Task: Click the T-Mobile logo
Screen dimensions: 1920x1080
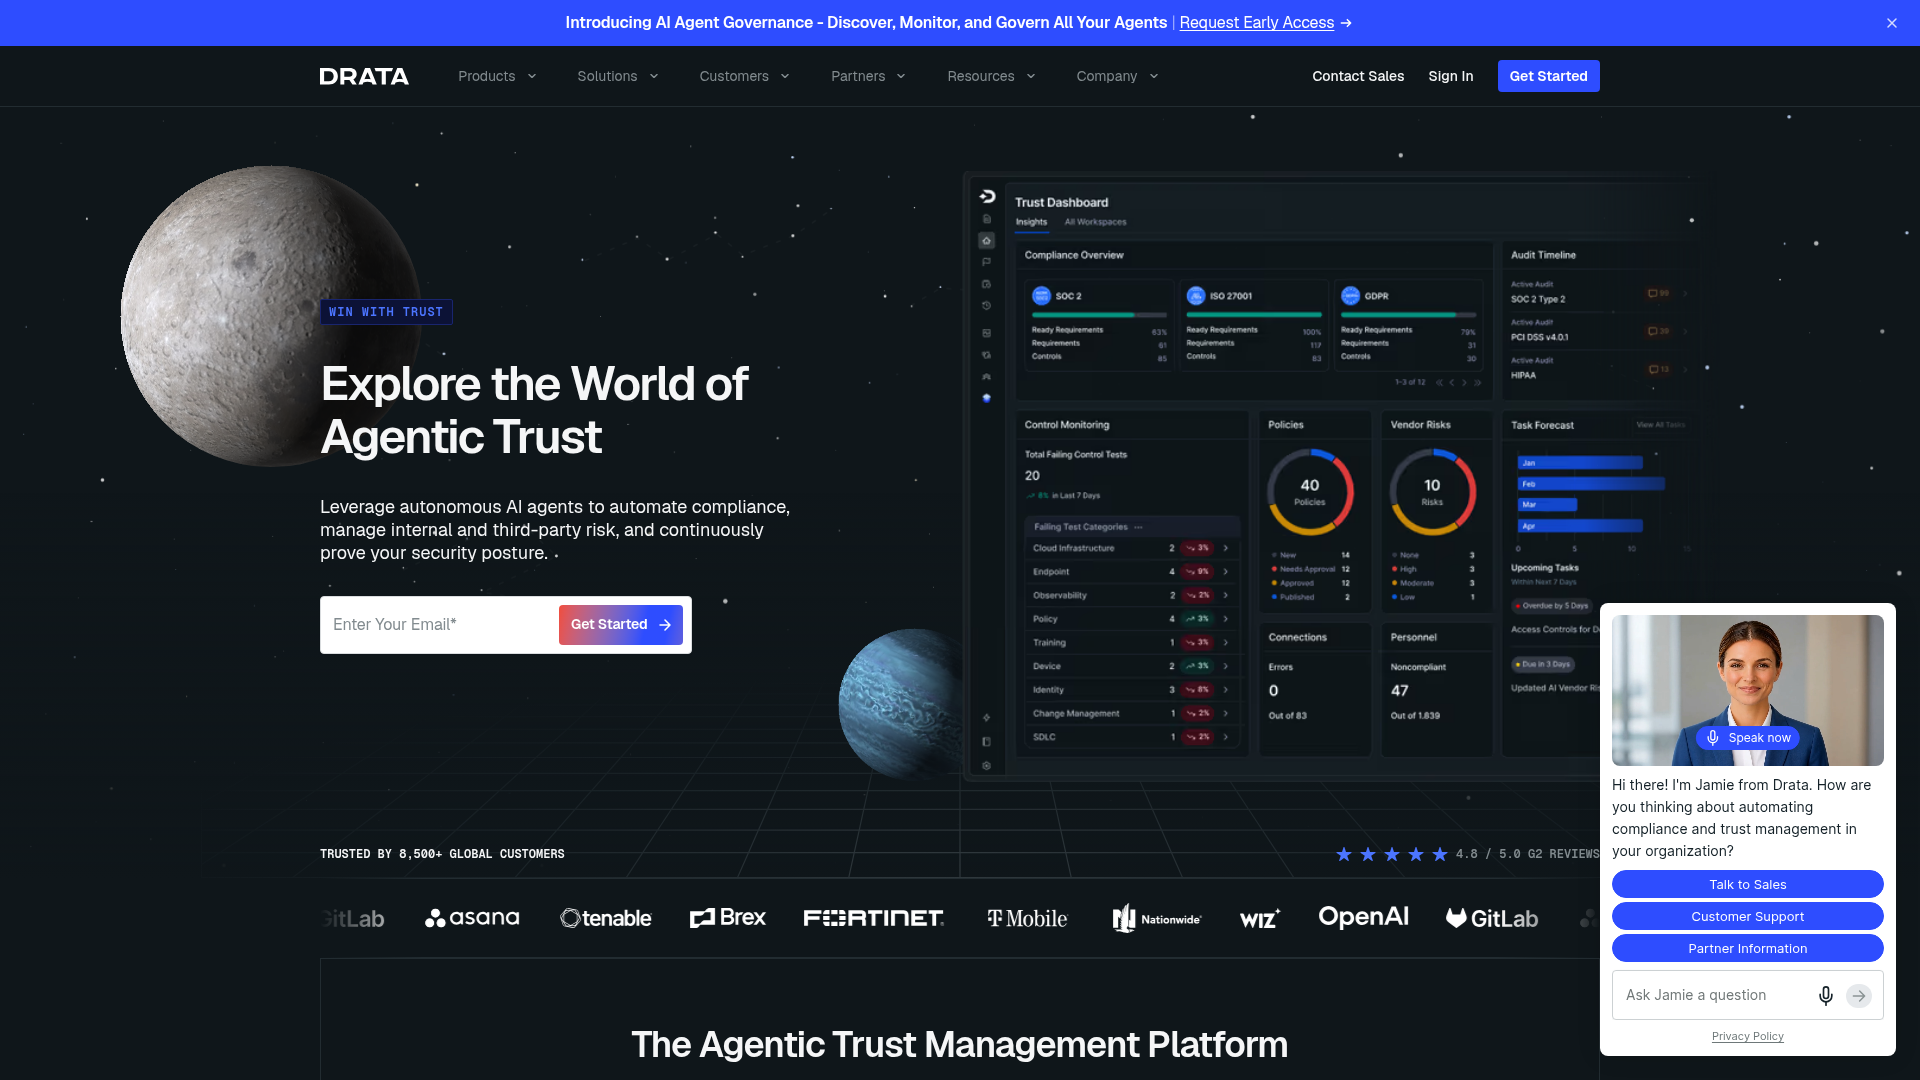Action: point(1027,918)
